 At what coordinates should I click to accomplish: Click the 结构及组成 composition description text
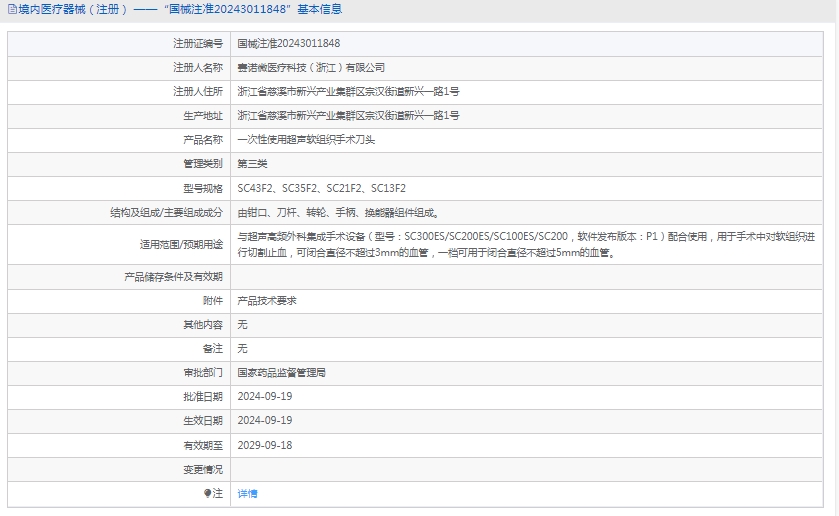pos(337,213)
